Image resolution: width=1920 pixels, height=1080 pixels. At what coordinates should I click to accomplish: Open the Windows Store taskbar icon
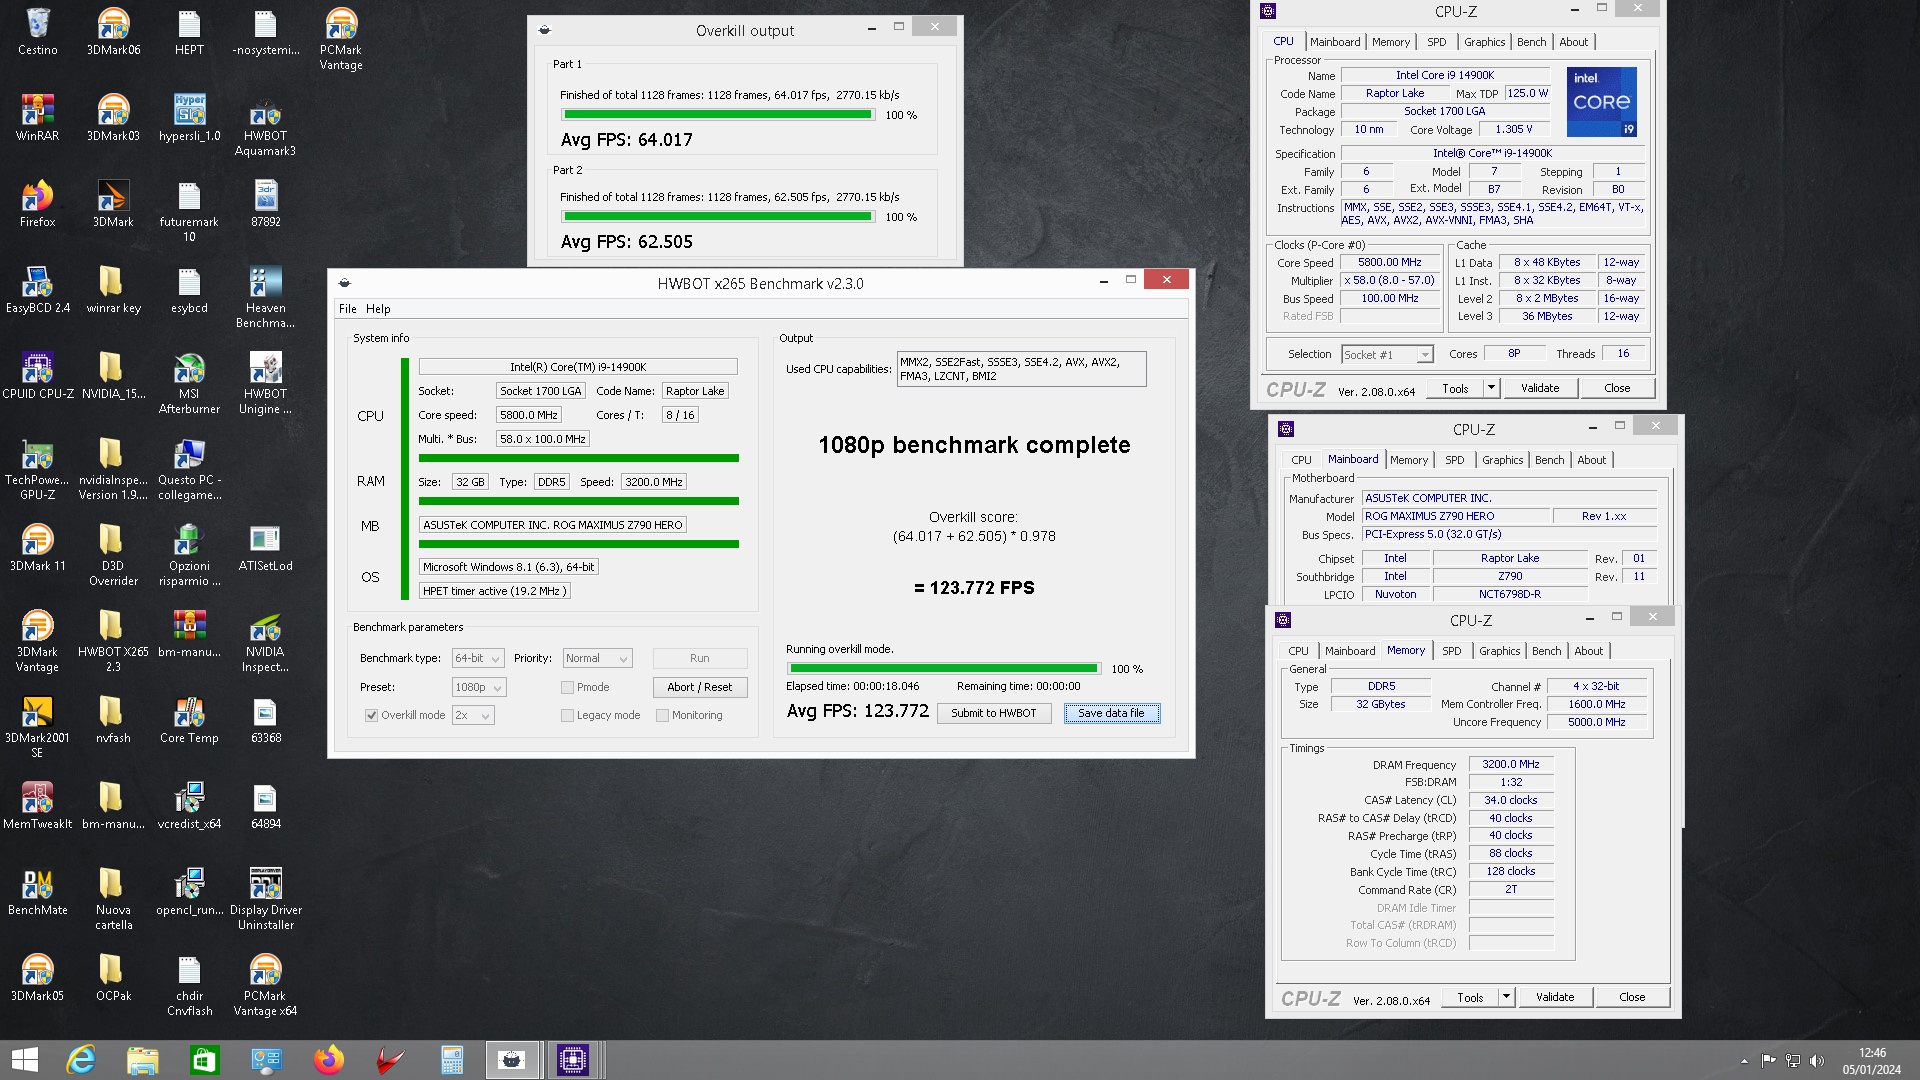click(205, 1060)
